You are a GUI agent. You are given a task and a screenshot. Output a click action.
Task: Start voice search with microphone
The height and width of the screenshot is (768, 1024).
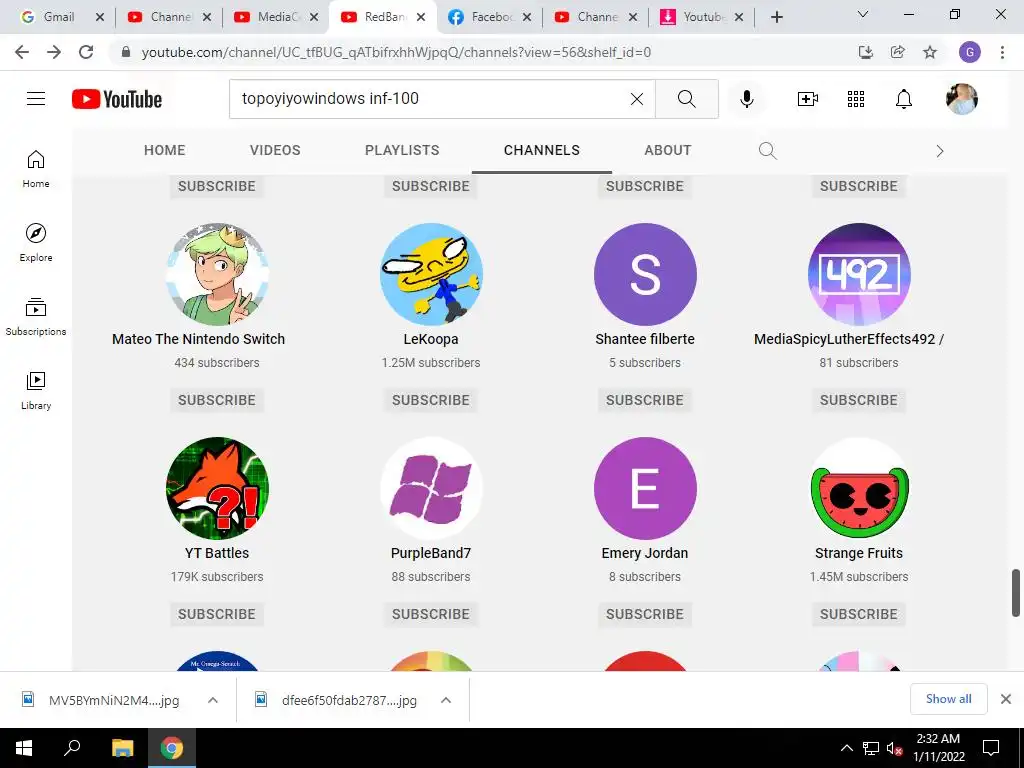(746, 99)
